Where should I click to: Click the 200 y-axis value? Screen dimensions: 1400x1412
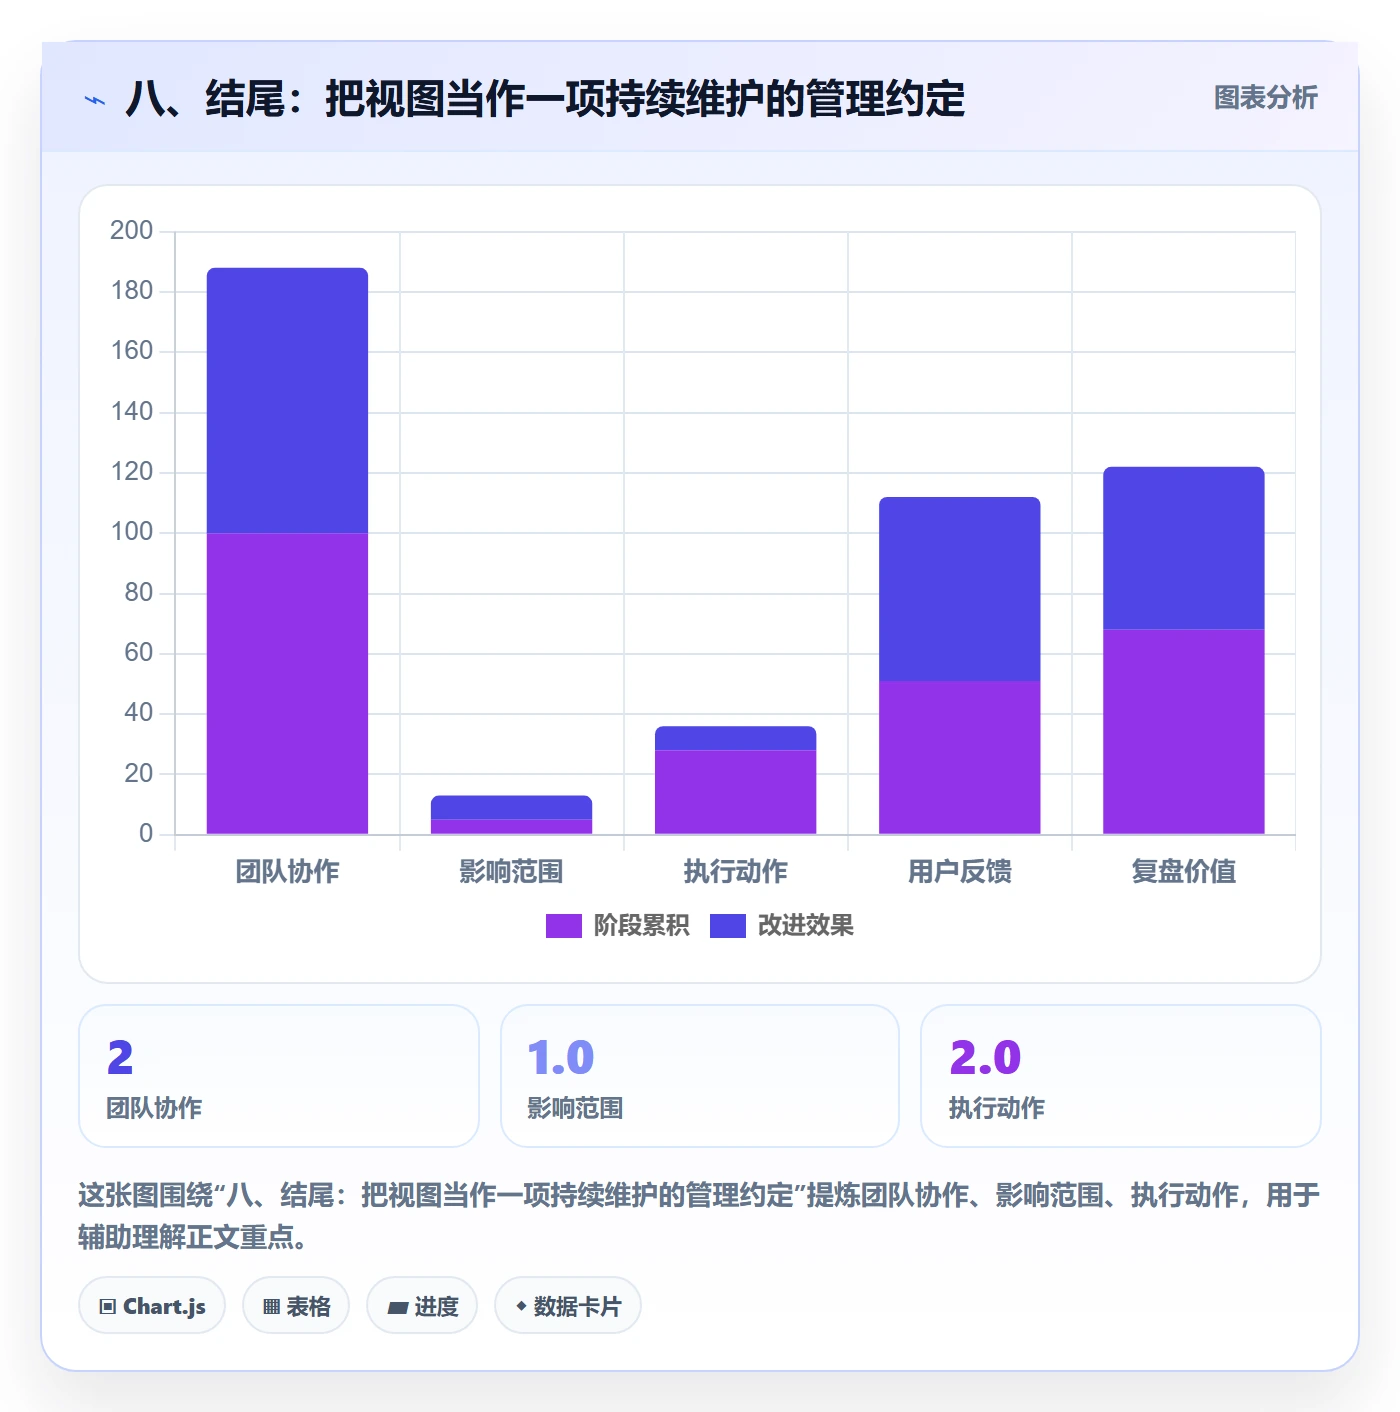131,231
